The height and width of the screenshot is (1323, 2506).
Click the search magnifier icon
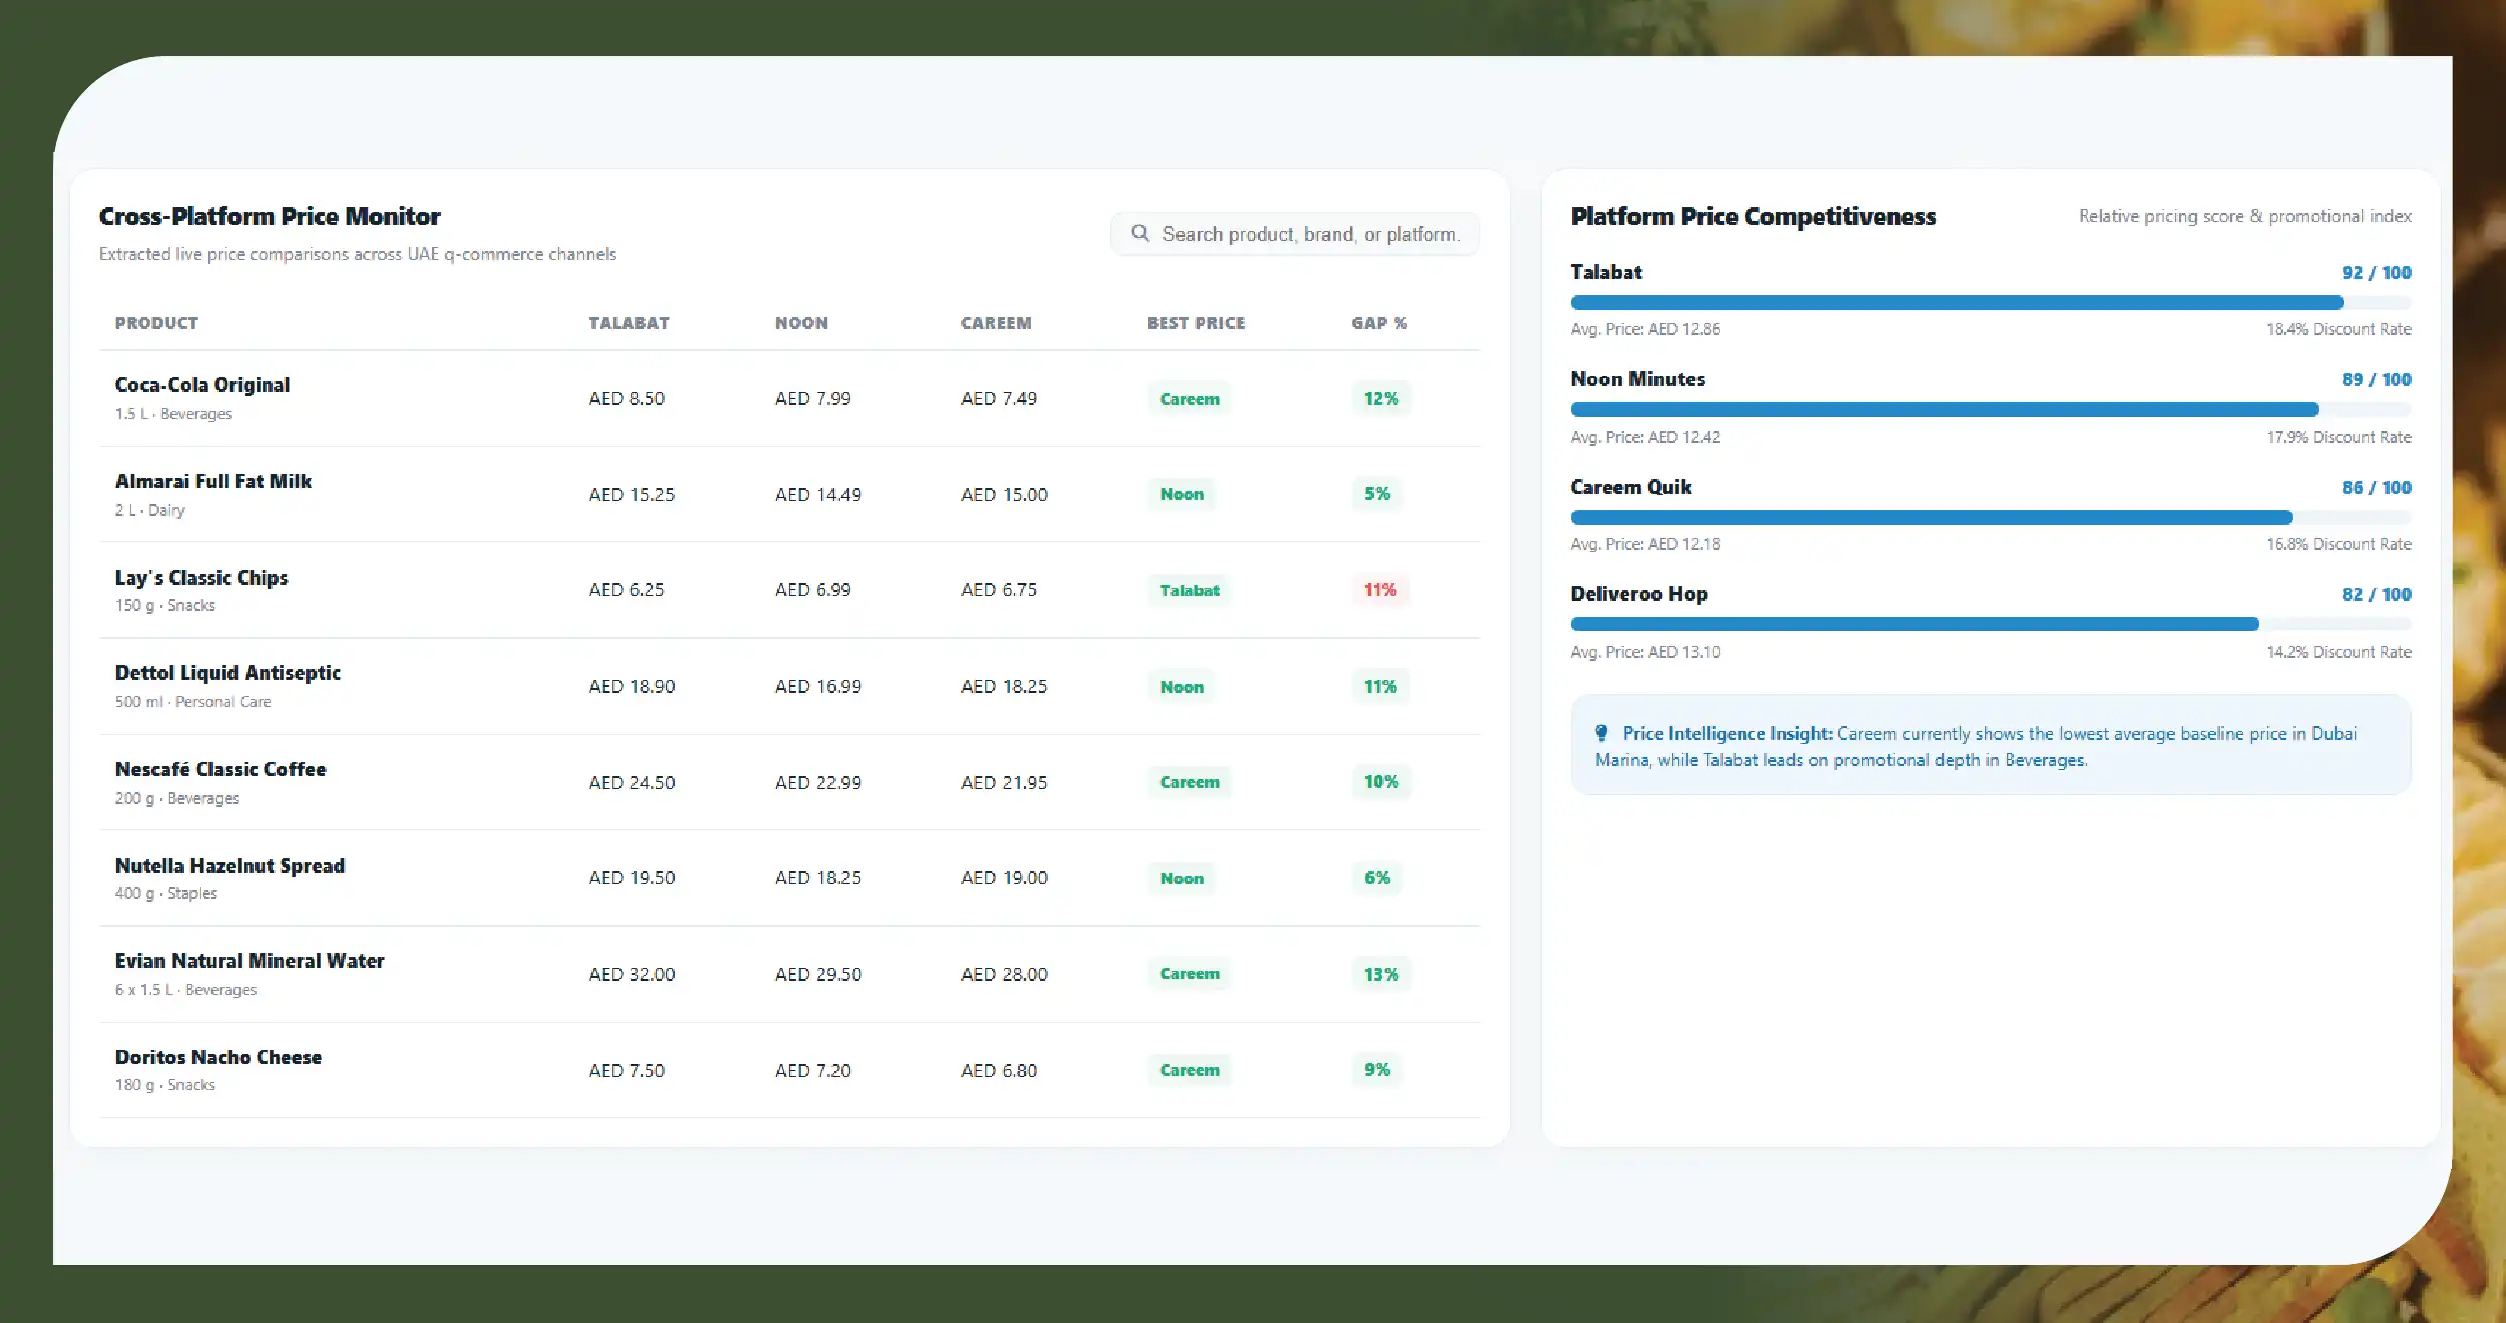coord(1139,233)
